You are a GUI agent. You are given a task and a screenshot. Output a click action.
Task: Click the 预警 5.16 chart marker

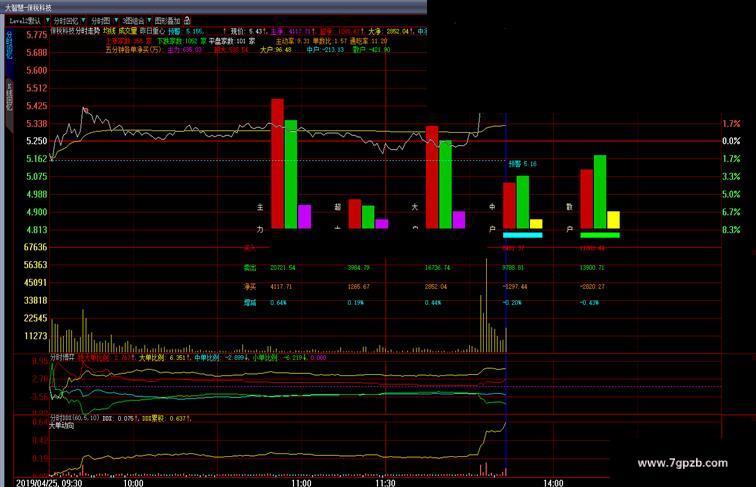(x=523, y=164)
